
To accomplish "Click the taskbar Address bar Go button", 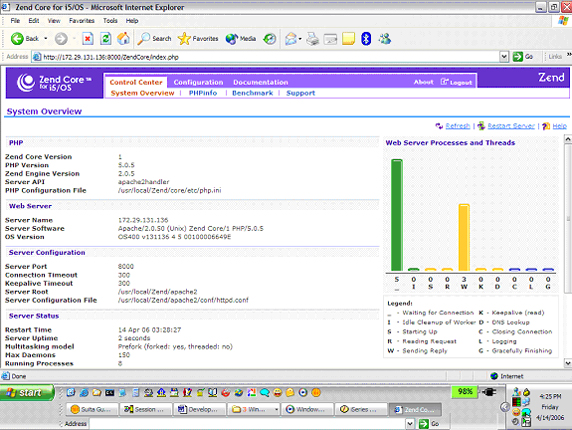I will tap(429, 423).
